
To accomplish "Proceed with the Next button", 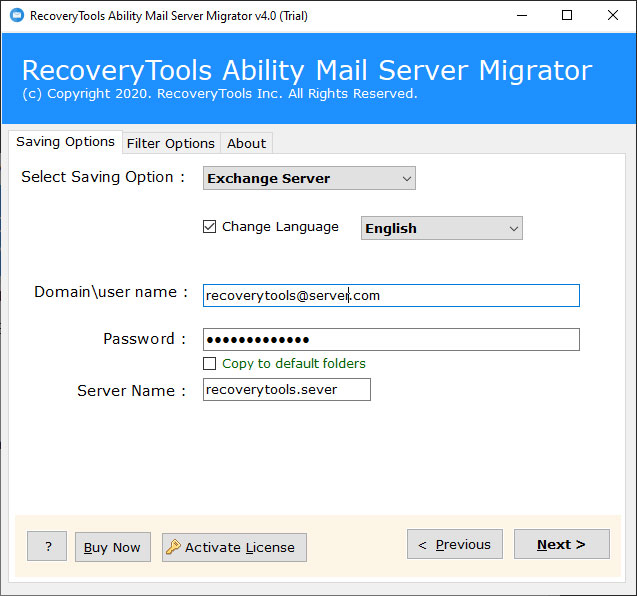I will coord(562,544).
